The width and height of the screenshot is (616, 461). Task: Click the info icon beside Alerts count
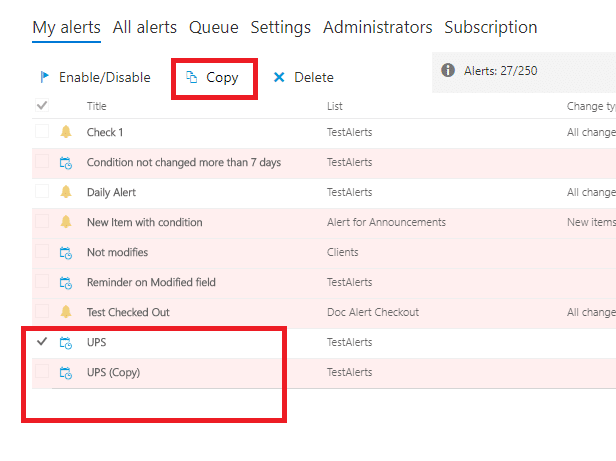click(x=448, y=70)
